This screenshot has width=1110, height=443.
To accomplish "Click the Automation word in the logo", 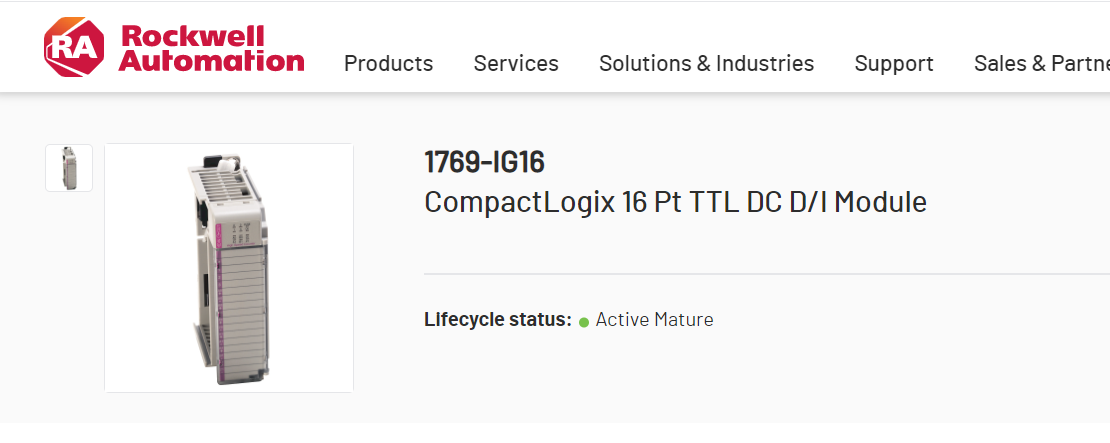I will click(211, 61).
